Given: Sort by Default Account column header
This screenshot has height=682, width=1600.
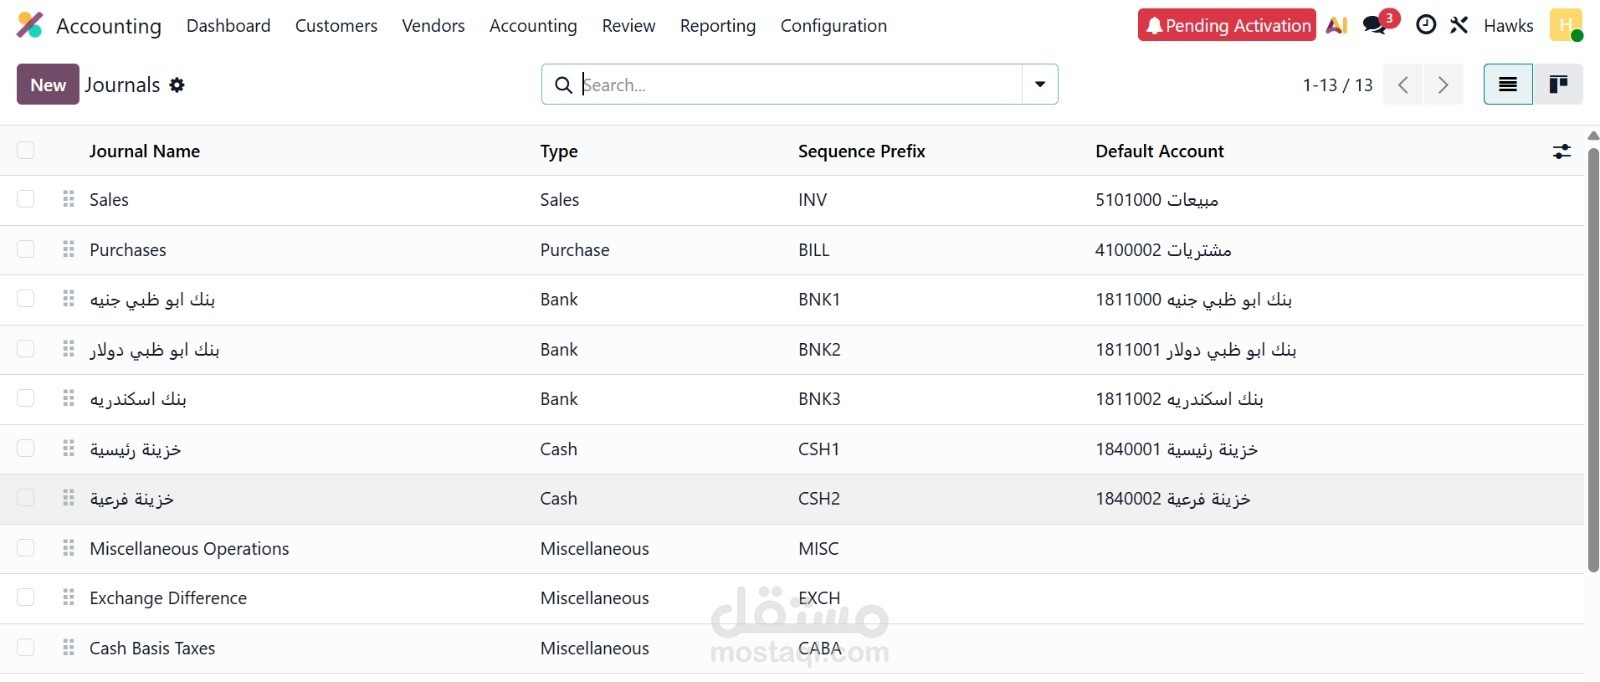Looking at the screenshot, I should click(1159, 151).
